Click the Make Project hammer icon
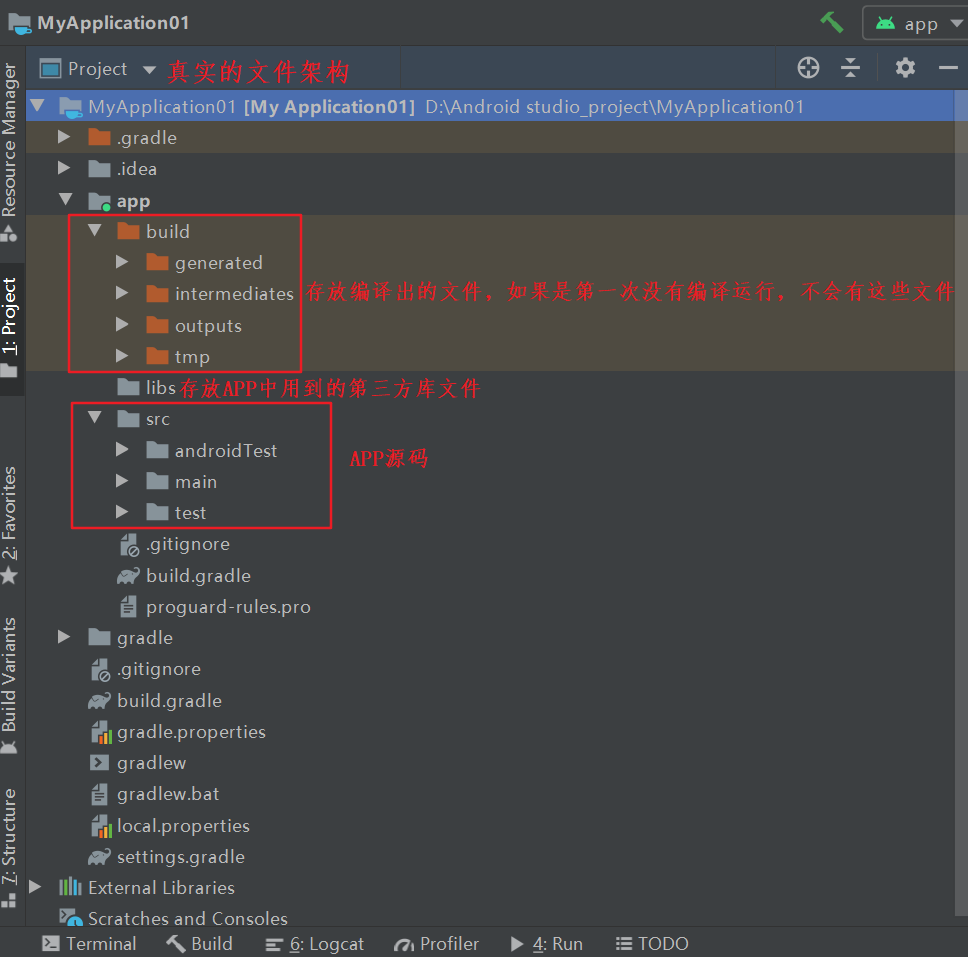Viewport: 968px width, 957px height. pos(831,22)
